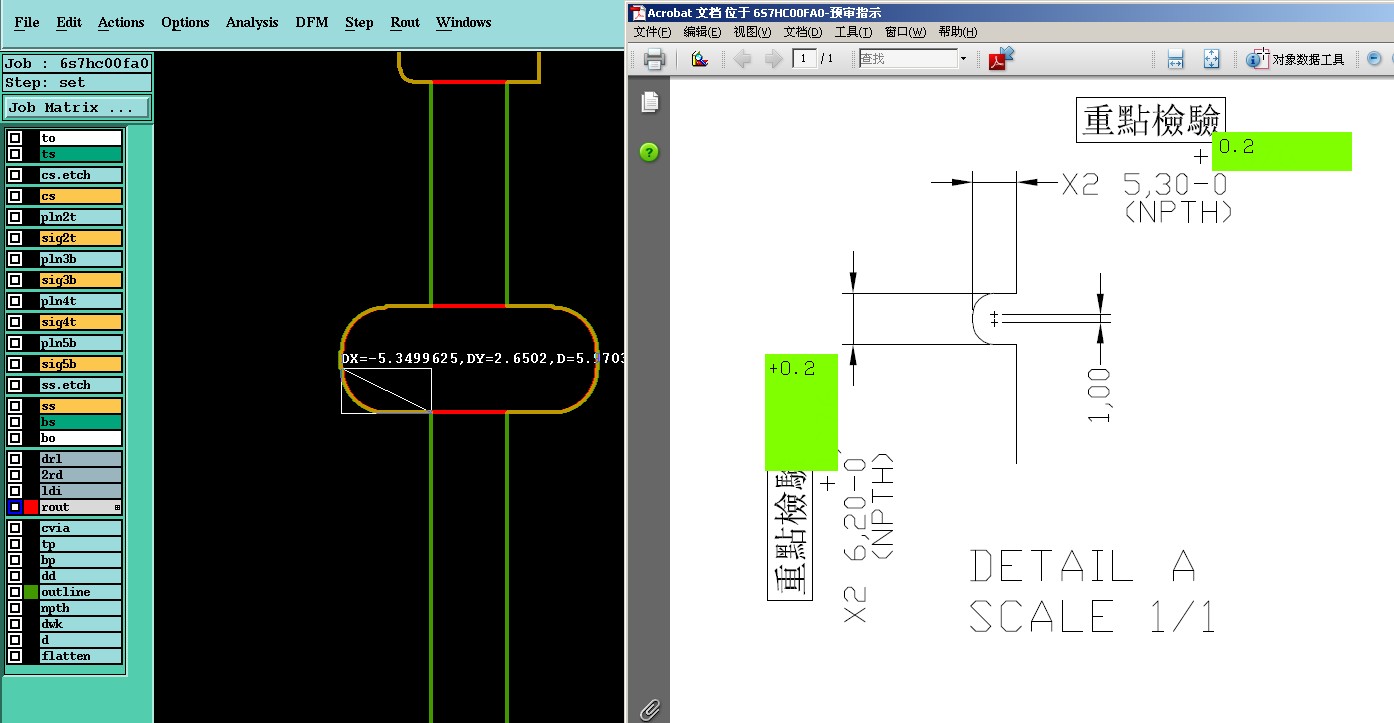The height and width of the screenshot is (723, 1394).
Task: Open the 视图(V) menu in Acrobat
Action: (x=752, y=32)
